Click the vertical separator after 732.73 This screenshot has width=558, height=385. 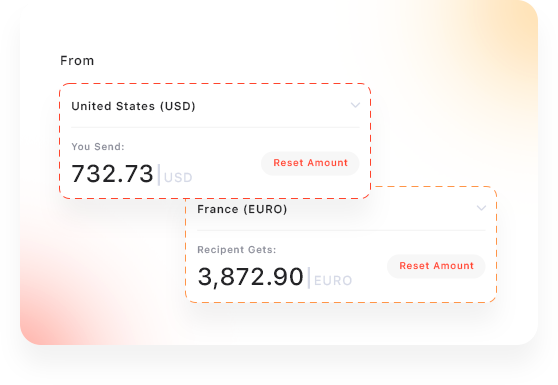tap(159, 175)
